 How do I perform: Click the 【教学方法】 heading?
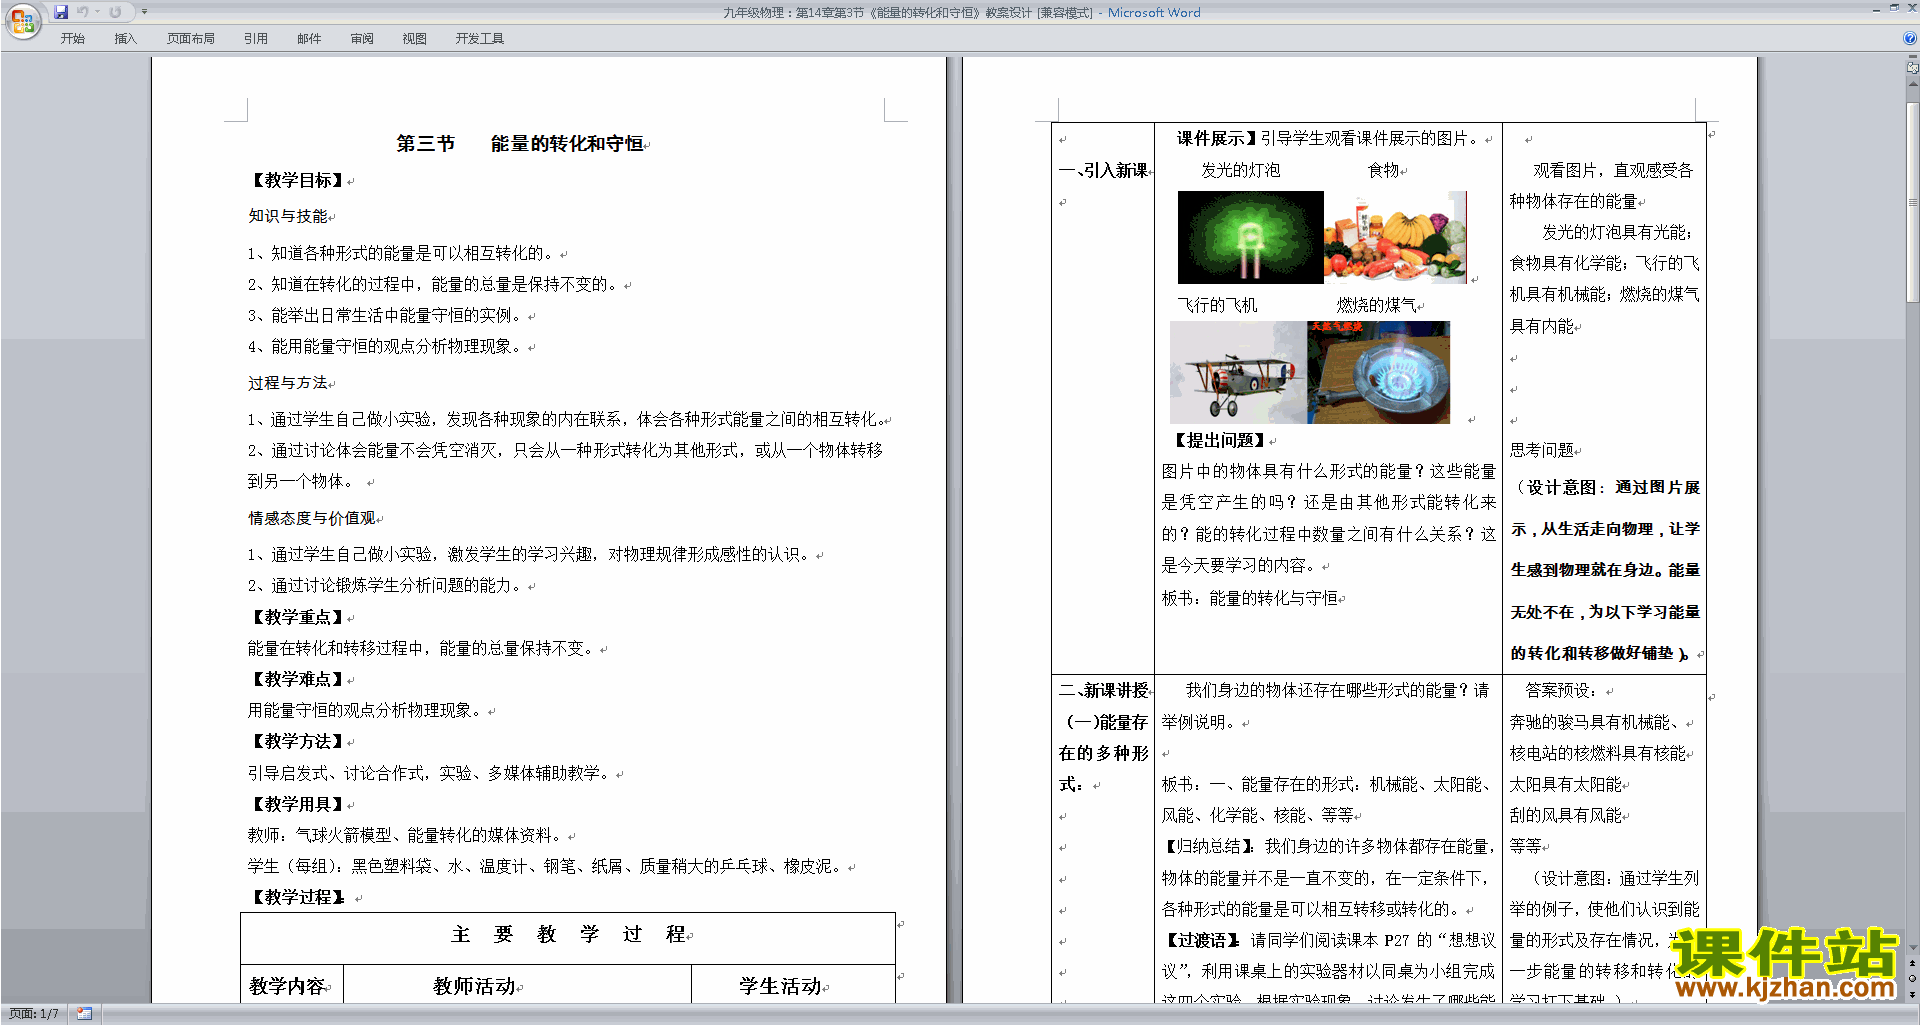click(x=297, y=741)
